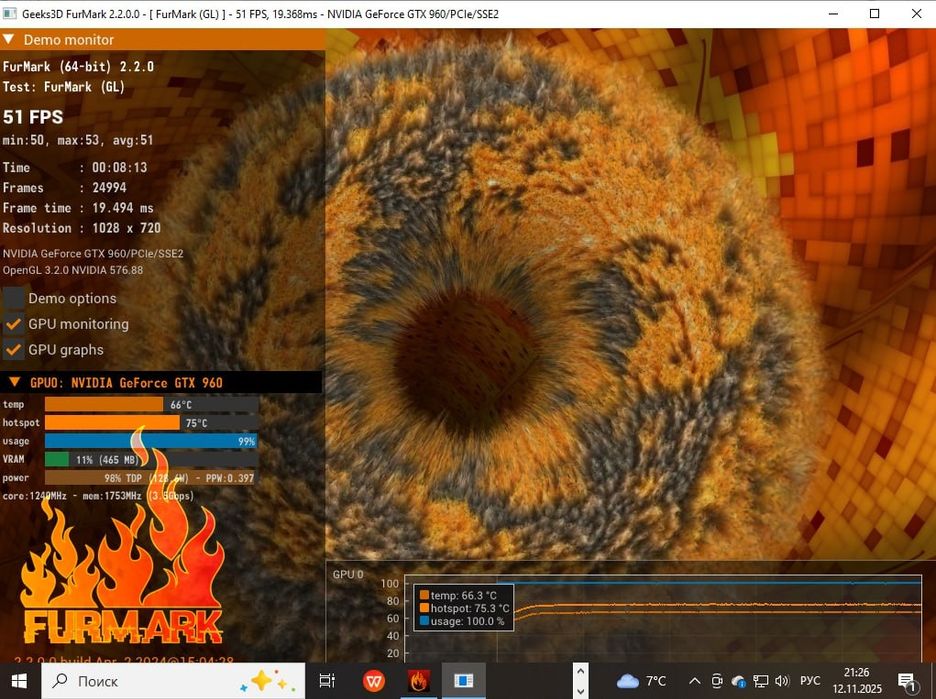Click the OpenGL 3.2.0 NVIDIA 576.88 line

pyautogui.click(x=73, y=270)
